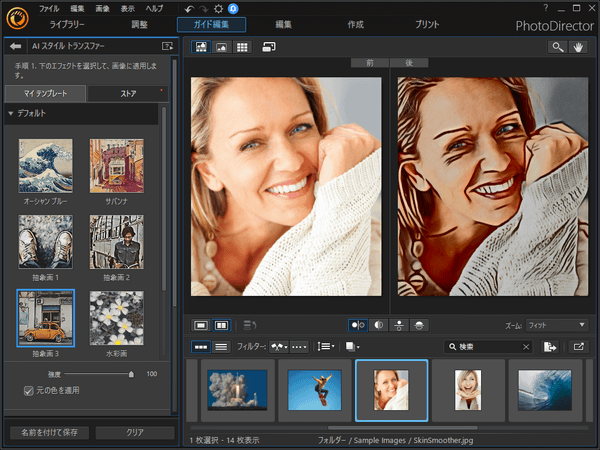Select the hand pan tool
The height and width of the screenshot is (450, 600).
[578, 47]
